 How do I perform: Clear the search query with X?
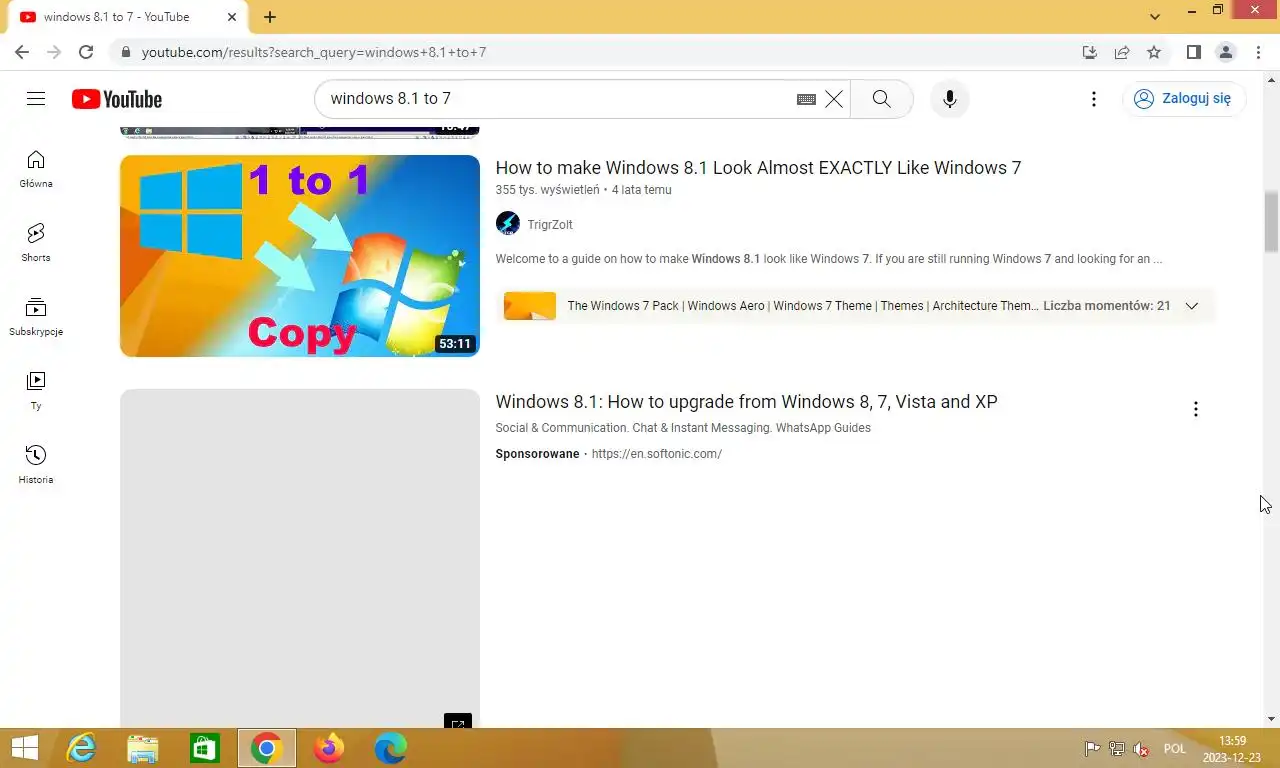click(833, 99)
